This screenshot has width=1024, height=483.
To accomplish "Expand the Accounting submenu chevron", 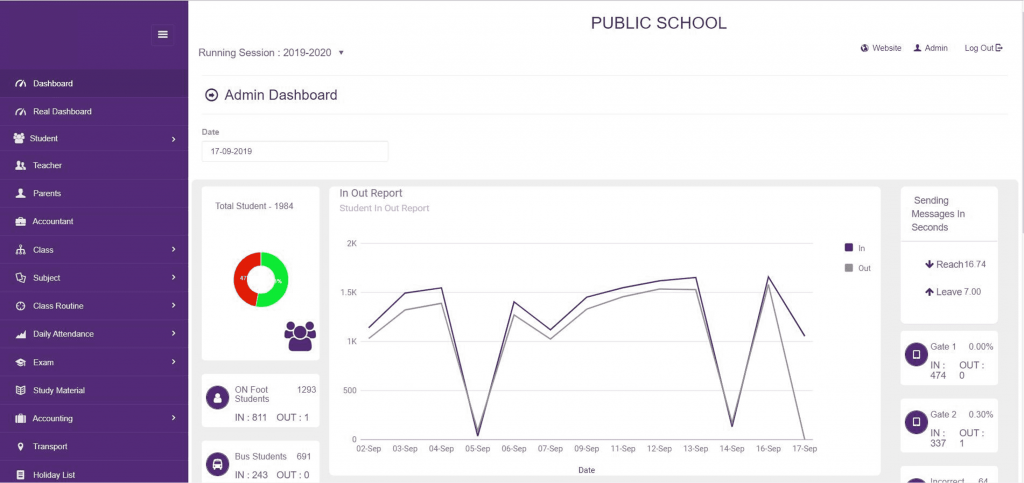I will tap(174, 418).
